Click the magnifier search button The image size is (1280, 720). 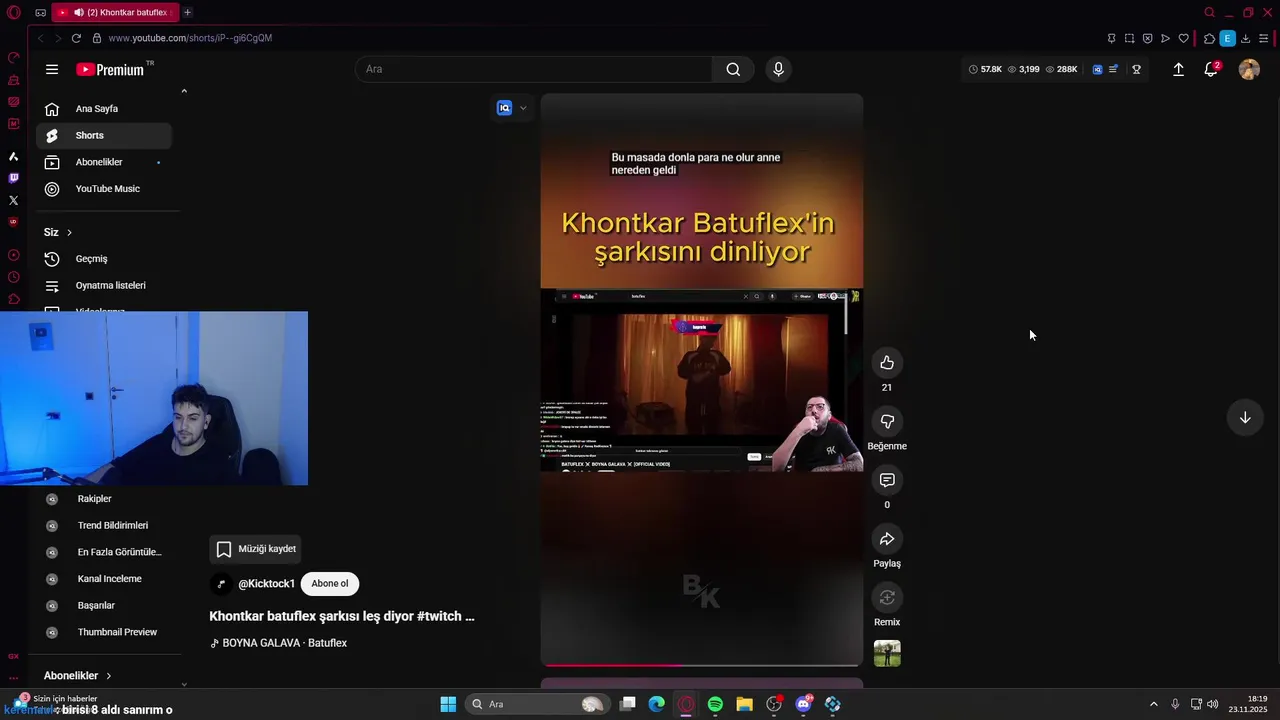point(733,69)
